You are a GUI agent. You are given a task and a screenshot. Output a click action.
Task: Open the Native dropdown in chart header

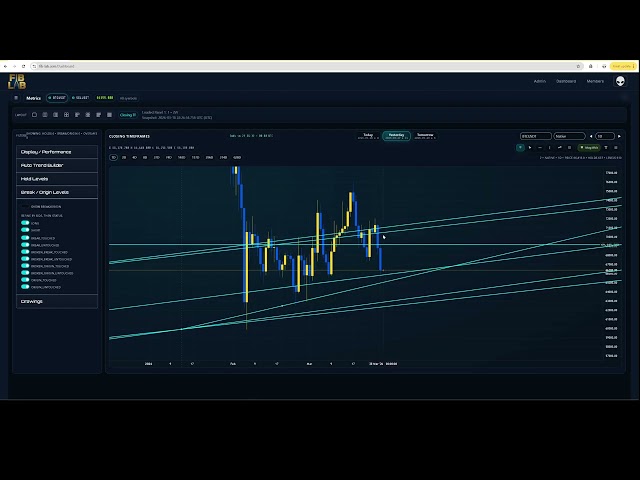(x=569, y=136)
